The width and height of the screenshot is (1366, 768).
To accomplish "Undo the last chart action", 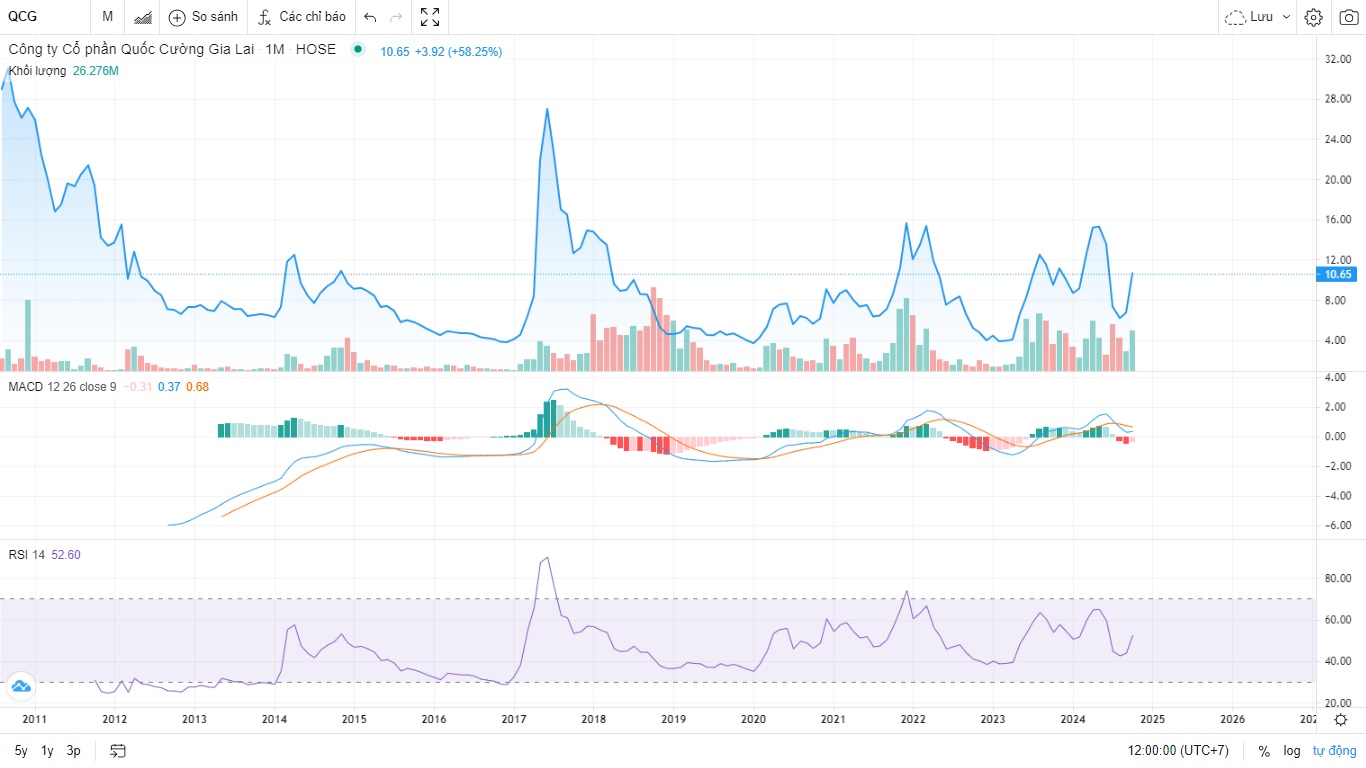I will 370,17.
